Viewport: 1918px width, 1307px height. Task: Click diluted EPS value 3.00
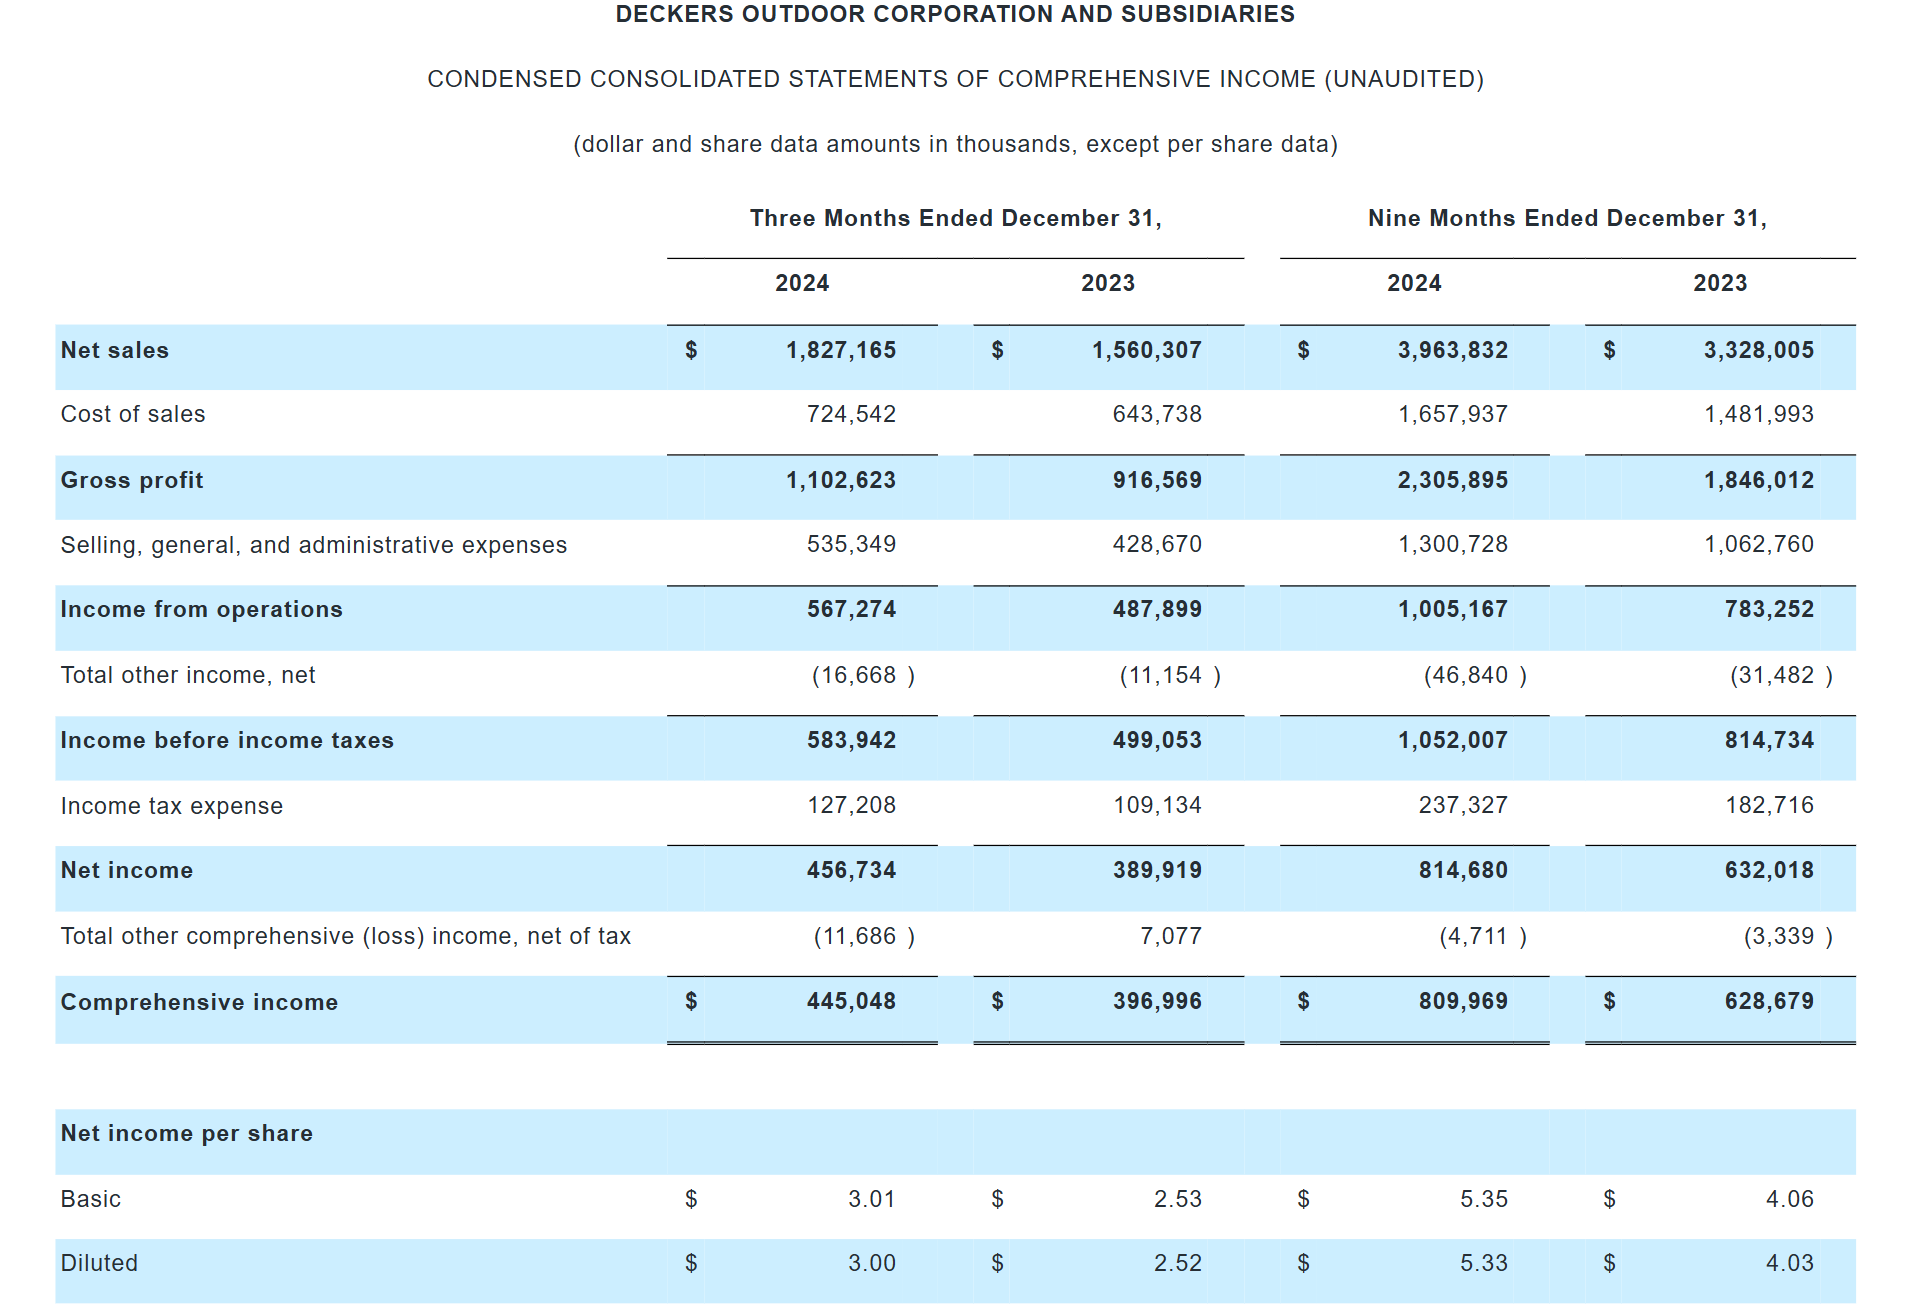pos(872,1263)
